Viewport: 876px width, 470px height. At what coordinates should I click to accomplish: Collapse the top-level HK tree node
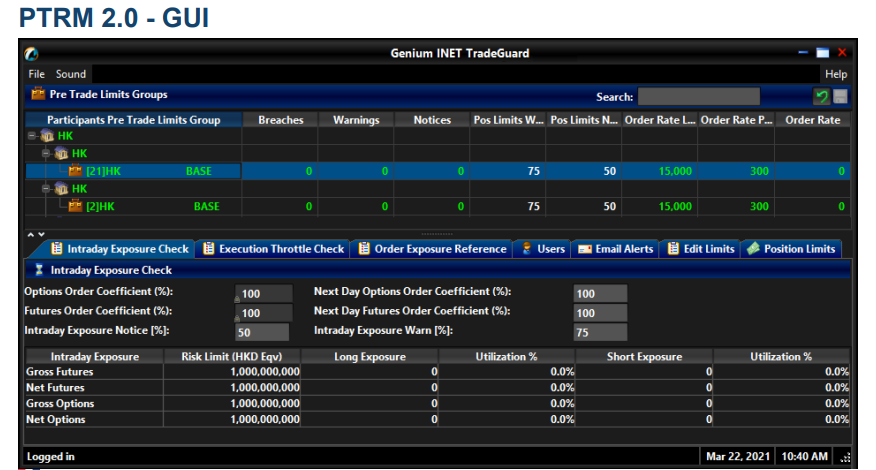click(32, 136)
